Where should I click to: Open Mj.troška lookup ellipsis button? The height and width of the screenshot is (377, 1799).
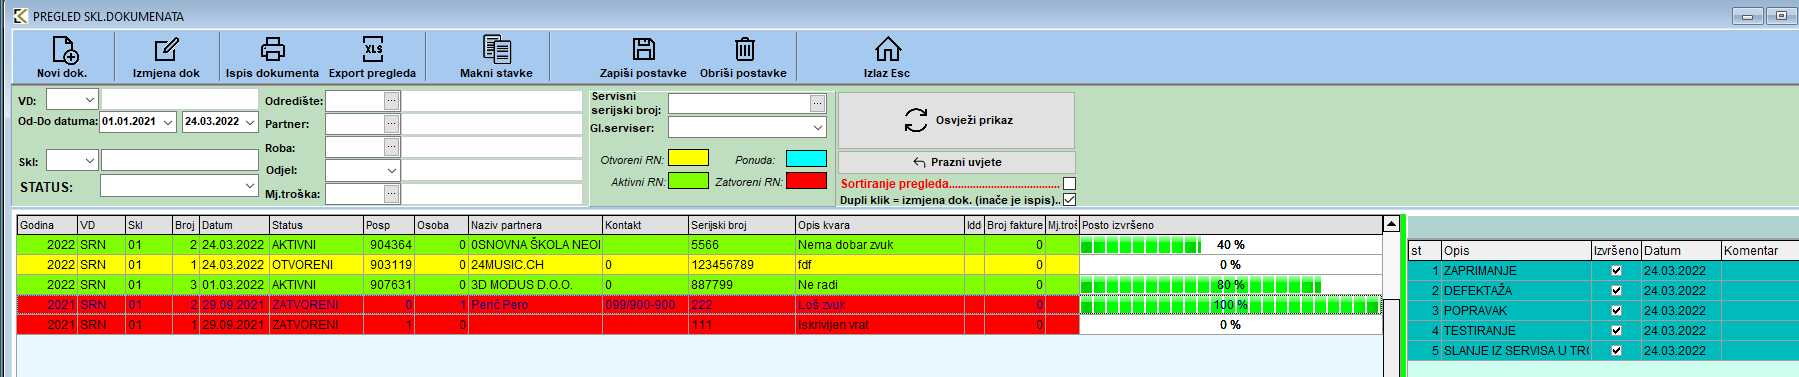click(x=392, y=194)
